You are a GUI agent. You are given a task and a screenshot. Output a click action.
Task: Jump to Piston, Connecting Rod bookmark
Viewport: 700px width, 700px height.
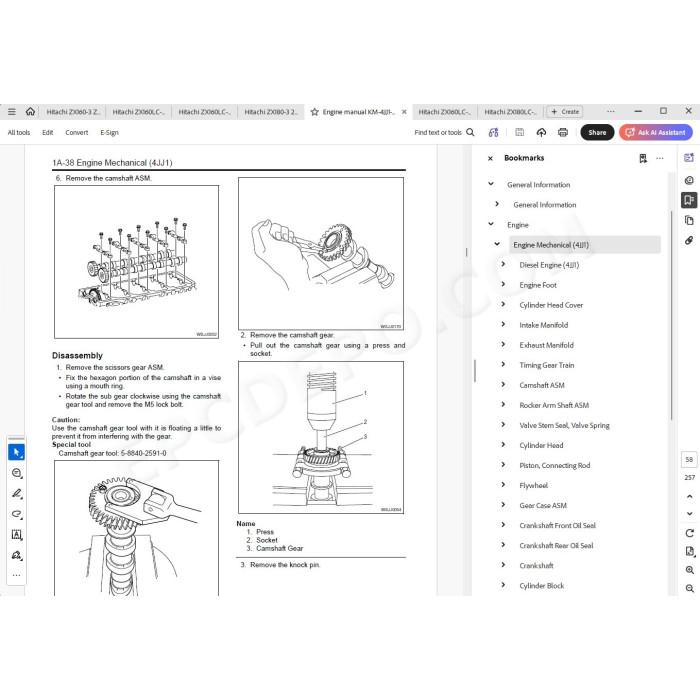tap(554, 466)
